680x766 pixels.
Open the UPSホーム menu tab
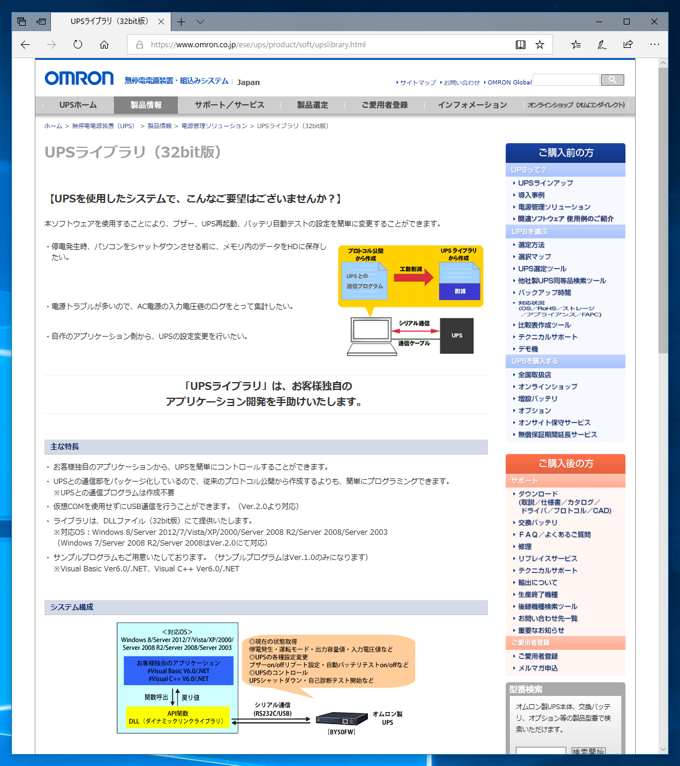pos(78,105)
